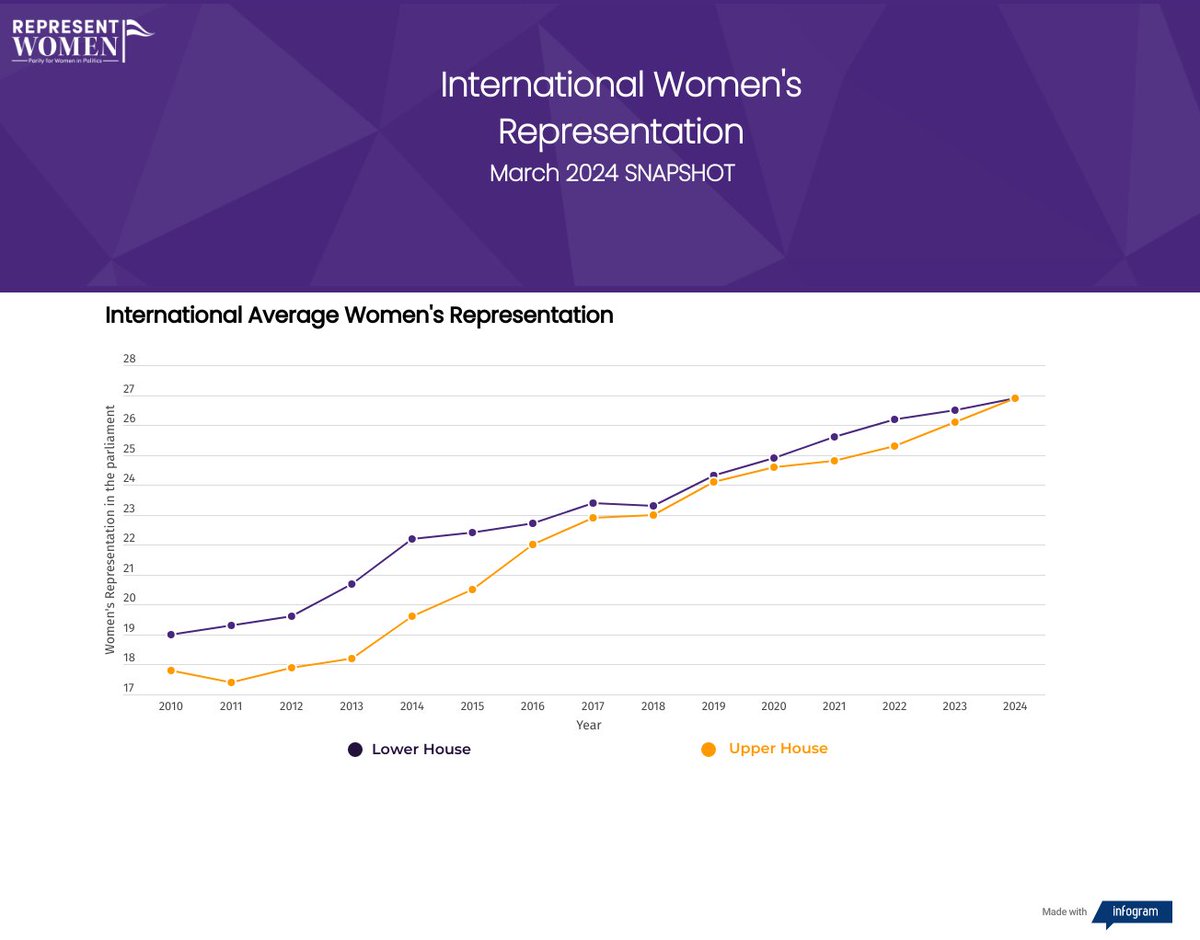
Task: Click the 17 y-axis label
Action: 129,688
